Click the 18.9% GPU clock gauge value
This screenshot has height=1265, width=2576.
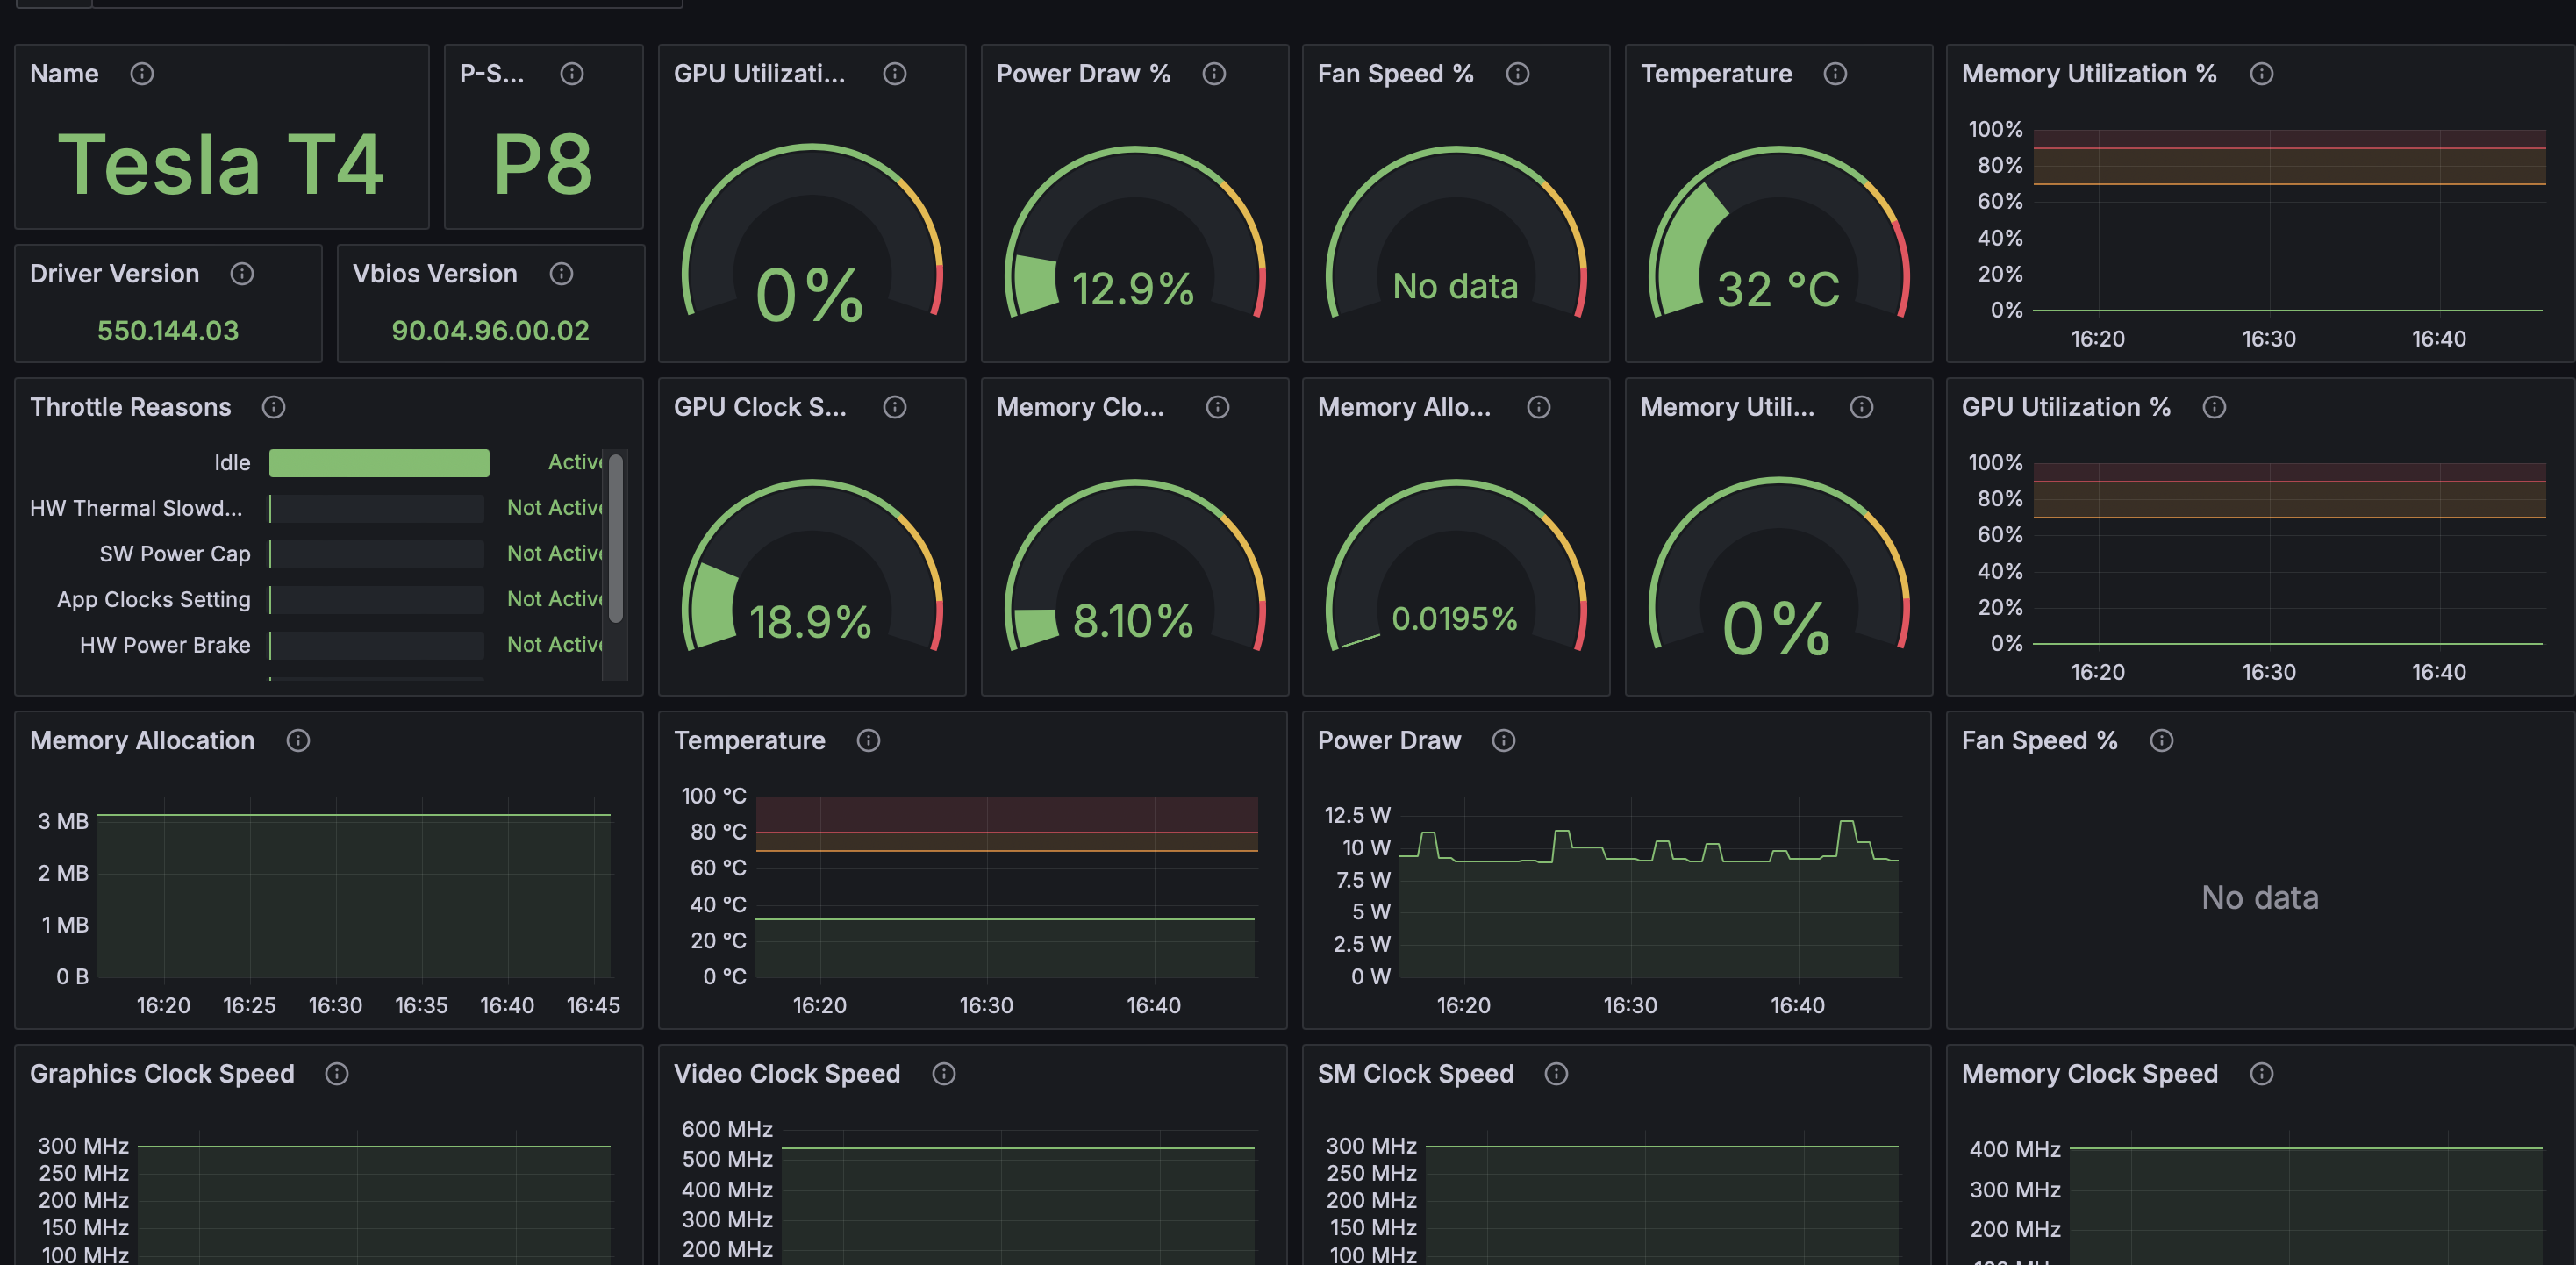coord(810,622)
